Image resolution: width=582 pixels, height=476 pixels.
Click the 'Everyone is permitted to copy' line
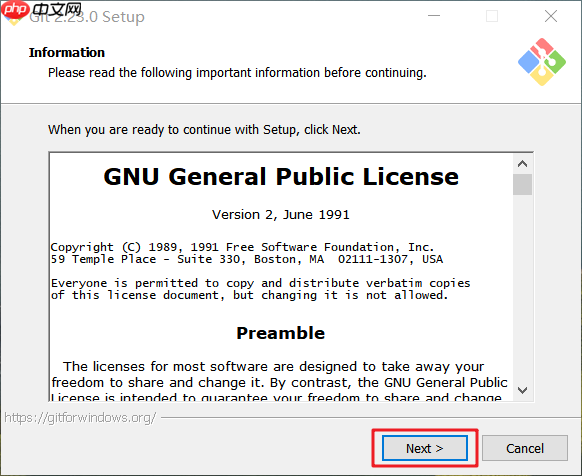click(261, 283)
